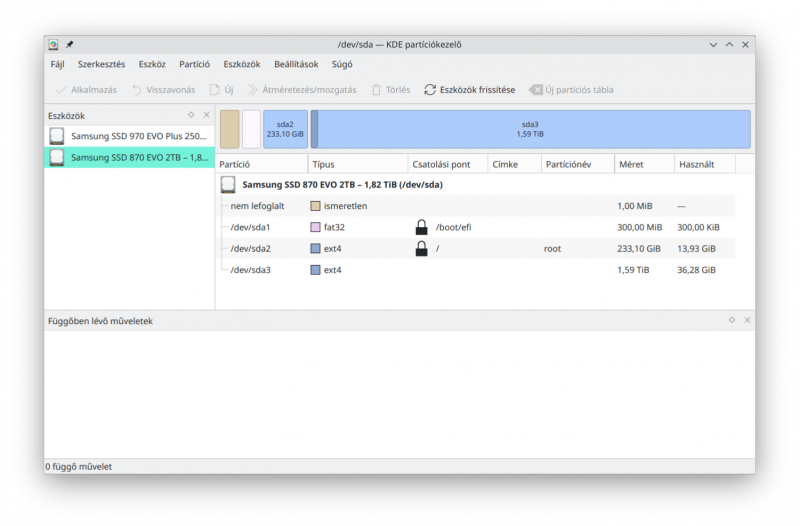
Task: Click the 300,00 MiB size value
Action: [639, 228]
